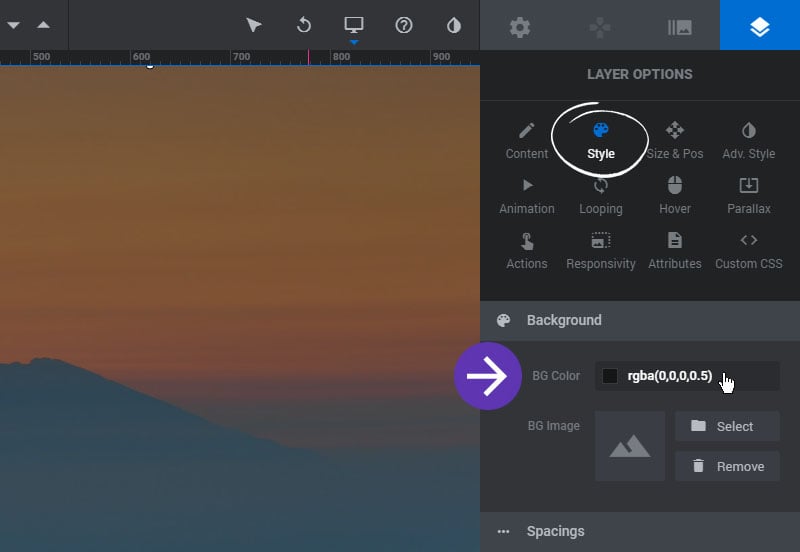Open the Animation options tab
The image size is (800, 552).
[527, 196]
